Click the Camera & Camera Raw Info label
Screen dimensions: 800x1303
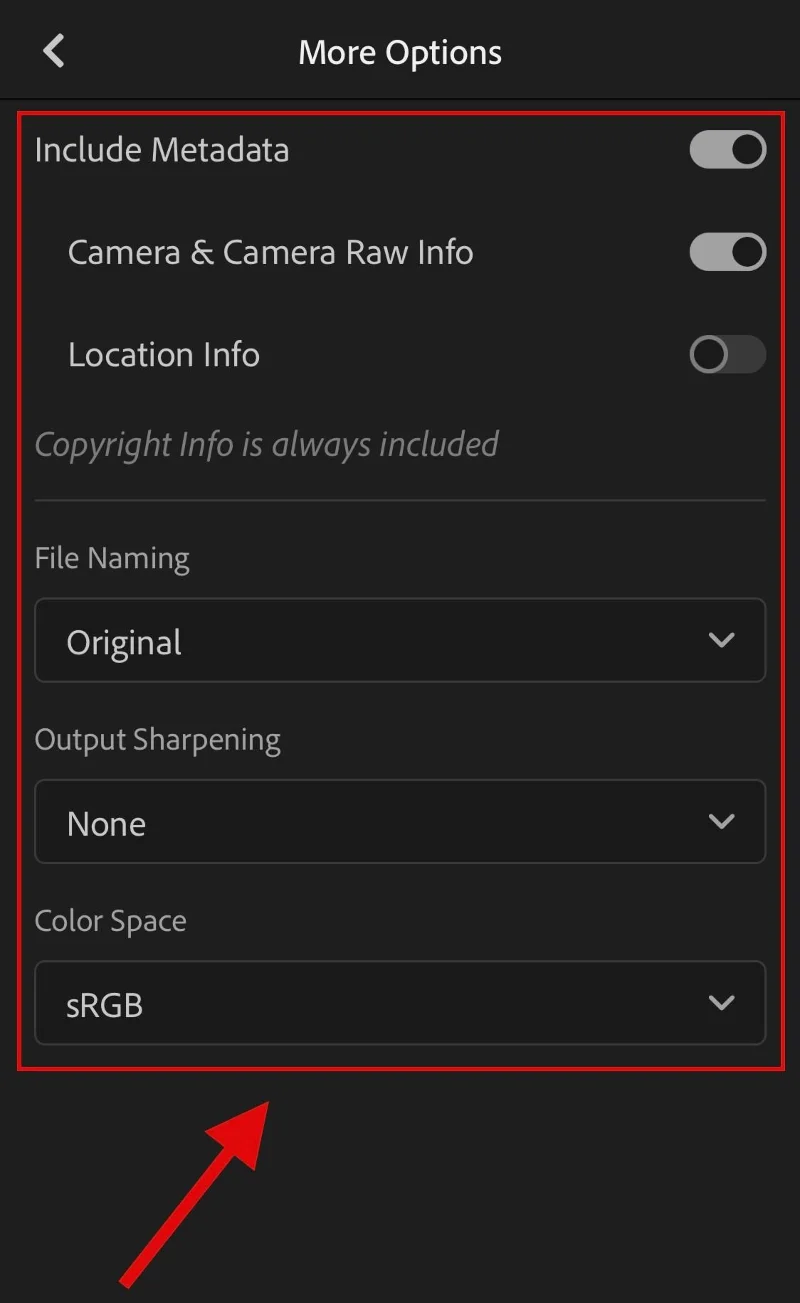(x=270, y=252)
